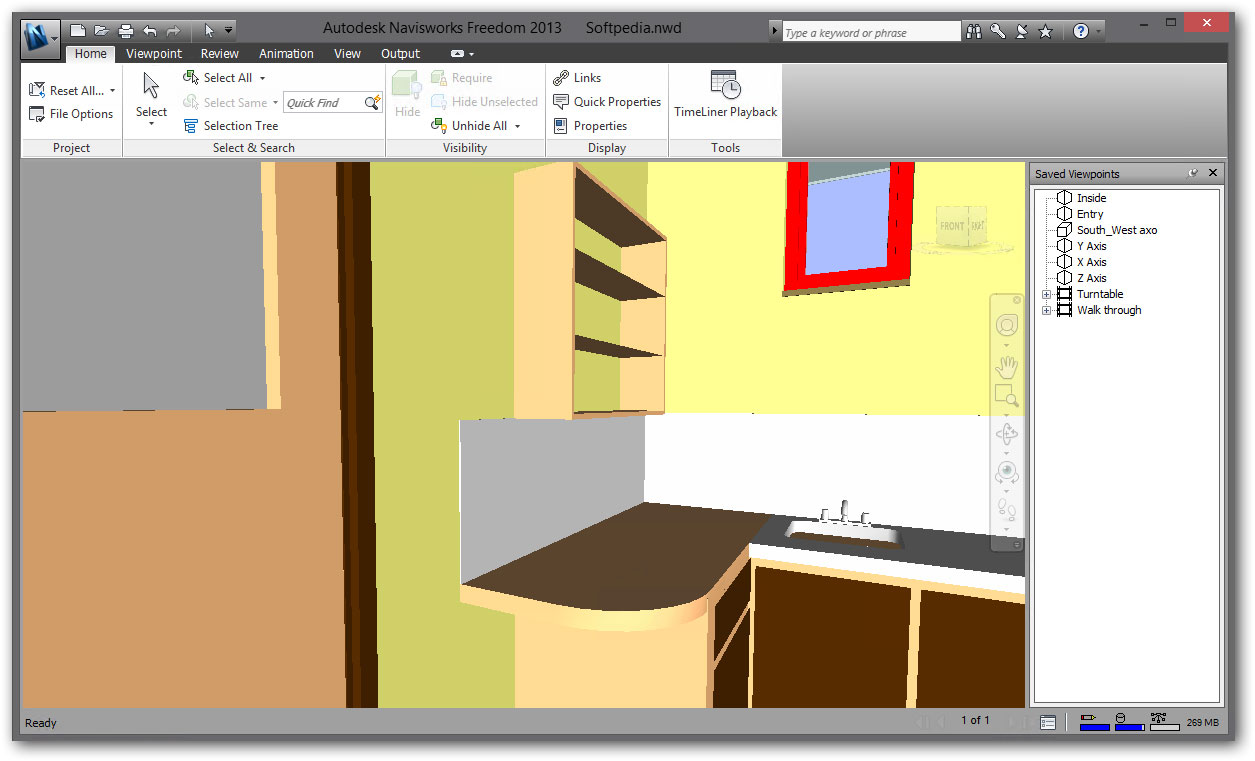This screenshot has height=761, width=1255.
Task: Select the Pan hand tool in navigation bar
Action: pyautogui.click(x=1006, y=366)
